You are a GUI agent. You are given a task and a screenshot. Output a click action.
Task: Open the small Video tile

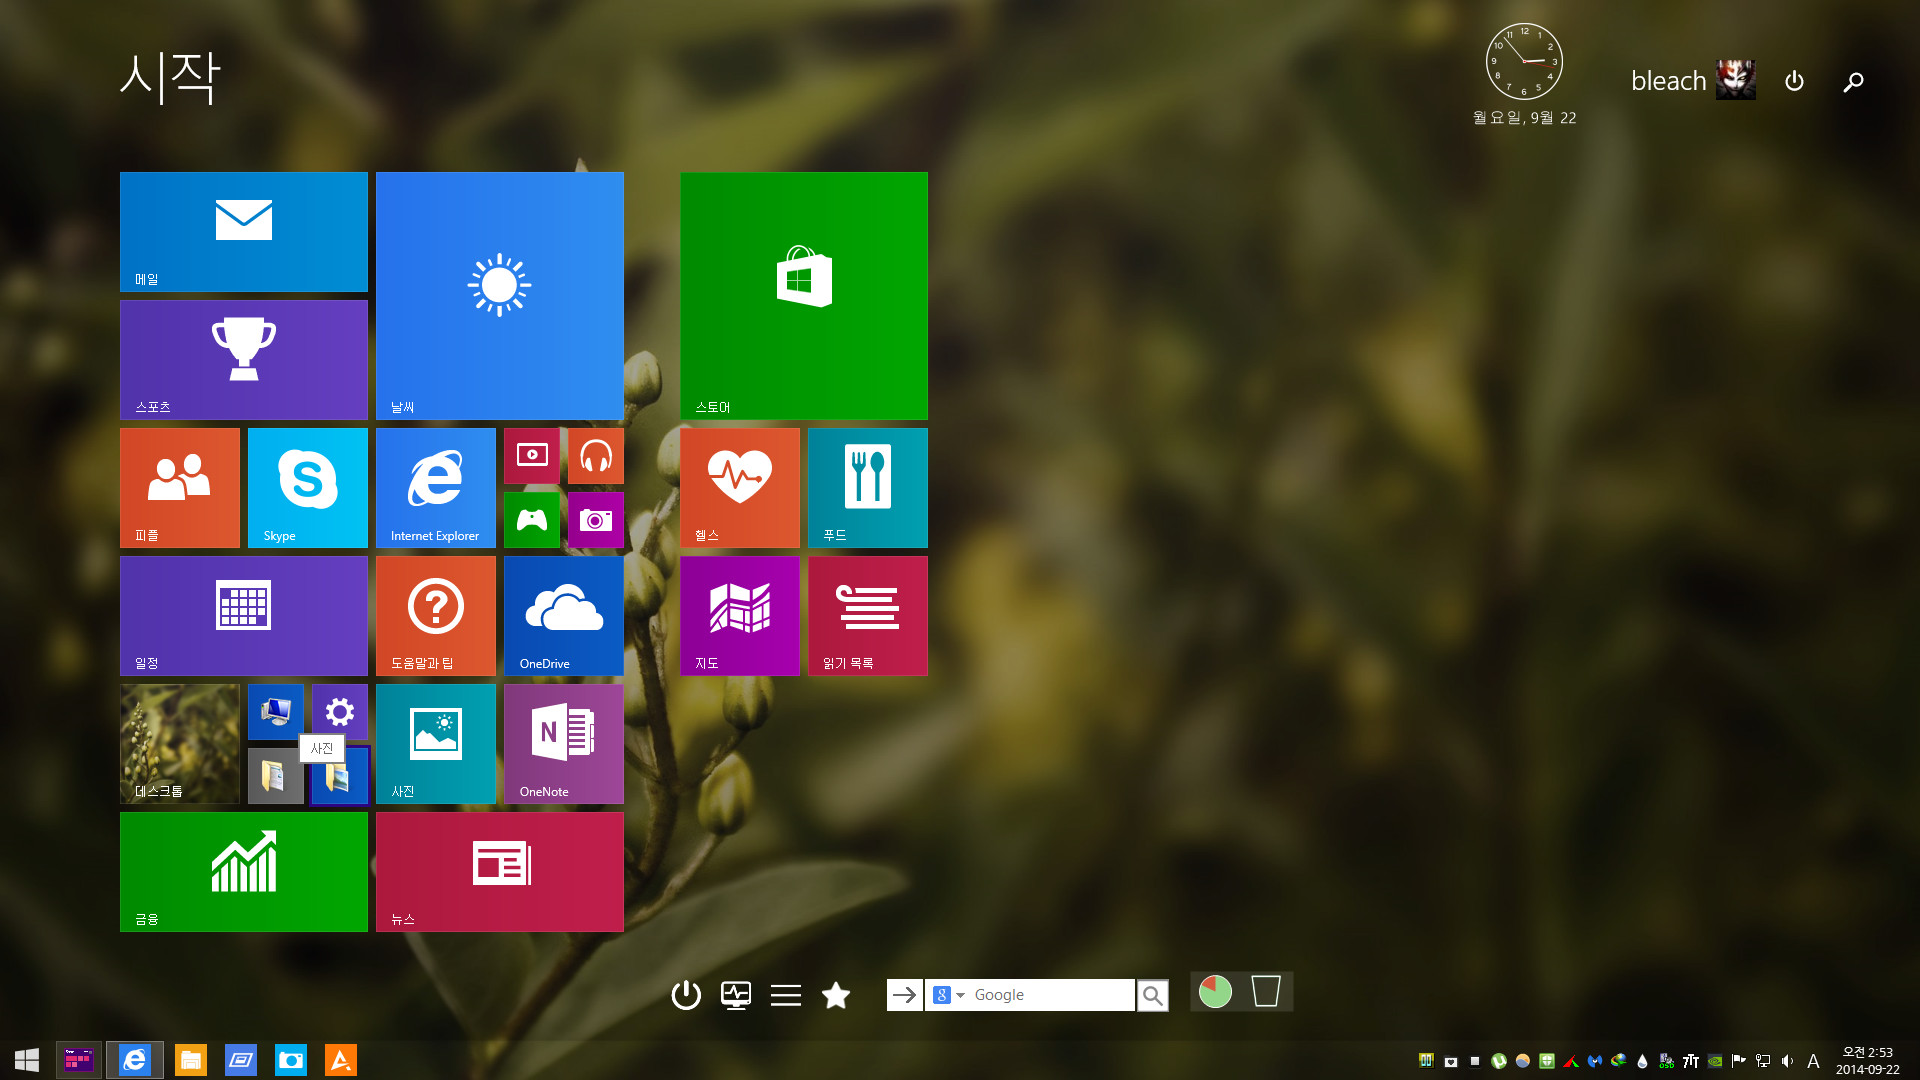532,456
